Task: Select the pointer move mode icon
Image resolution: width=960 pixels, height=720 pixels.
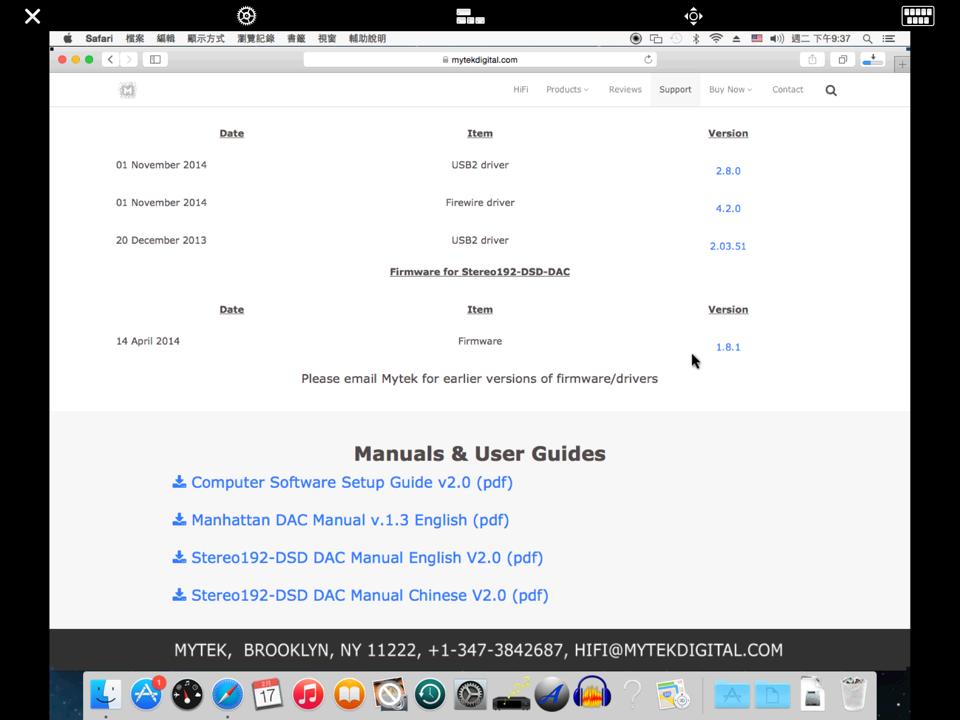Action: (693, 16)
